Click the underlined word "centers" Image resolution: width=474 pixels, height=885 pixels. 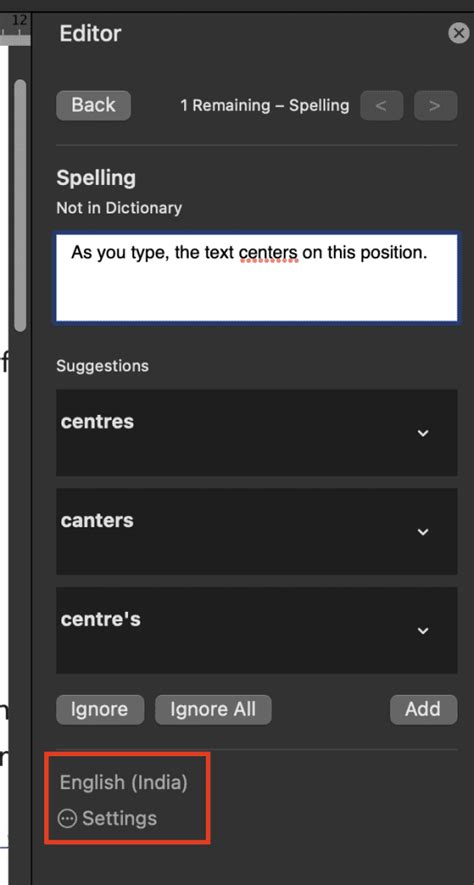pyautogui.click(x=269, y=252)
